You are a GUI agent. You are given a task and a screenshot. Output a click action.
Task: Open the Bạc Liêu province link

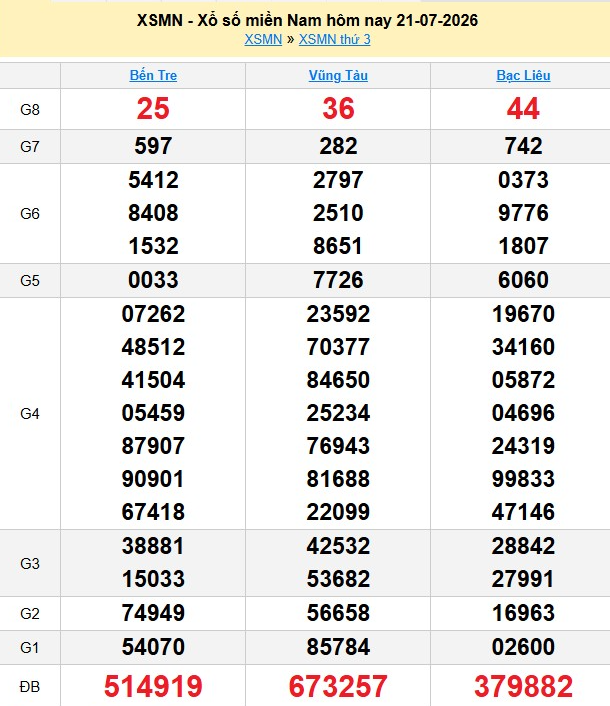click(x=523, y=75)
